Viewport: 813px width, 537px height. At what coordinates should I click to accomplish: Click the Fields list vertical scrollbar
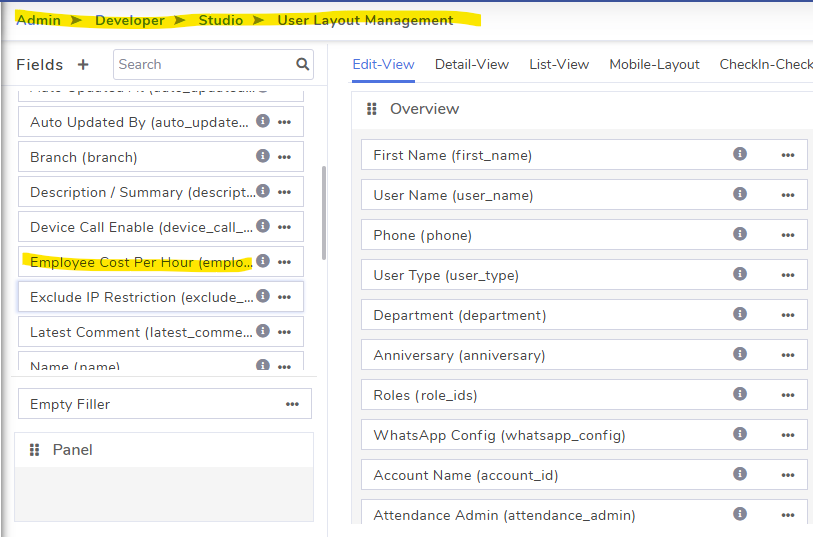point(324,213)
